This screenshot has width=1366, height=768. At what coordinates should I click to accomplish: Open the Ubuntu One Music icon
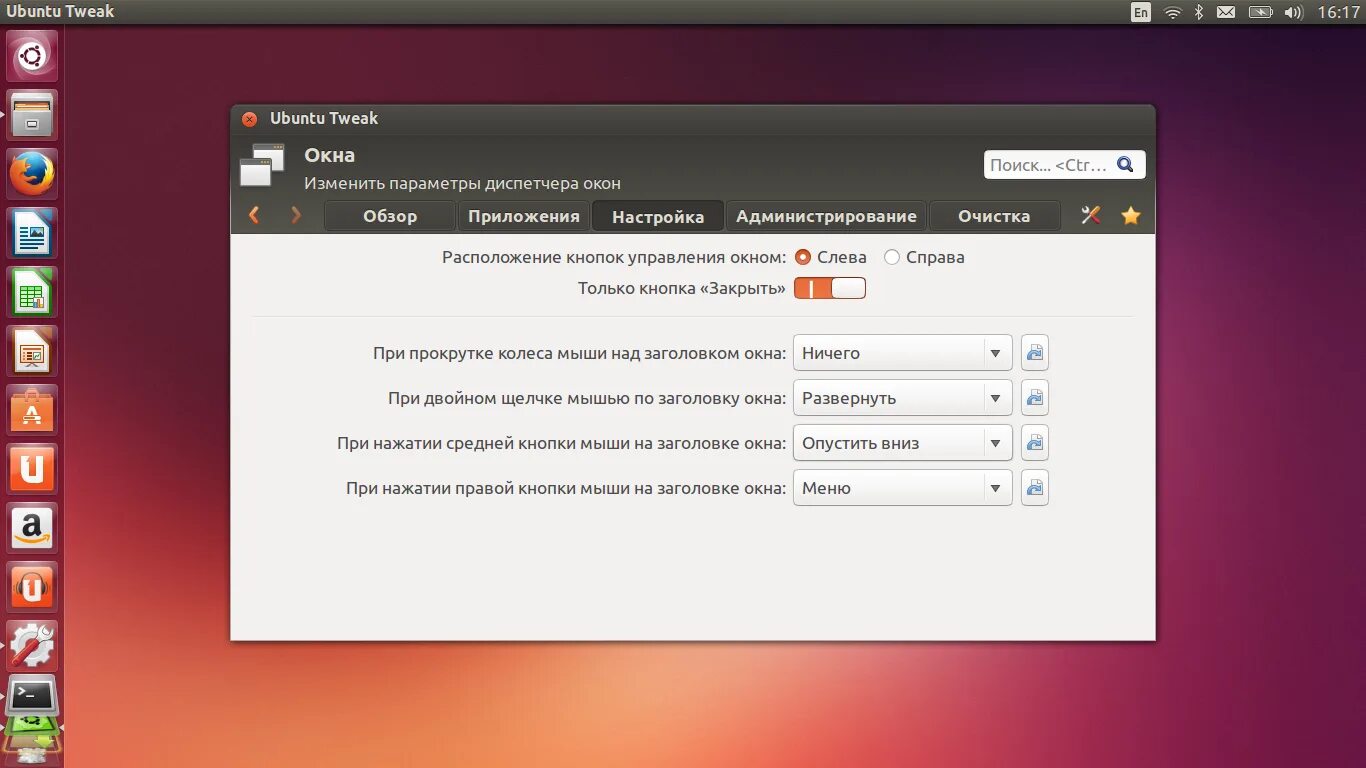click(32, 587)
